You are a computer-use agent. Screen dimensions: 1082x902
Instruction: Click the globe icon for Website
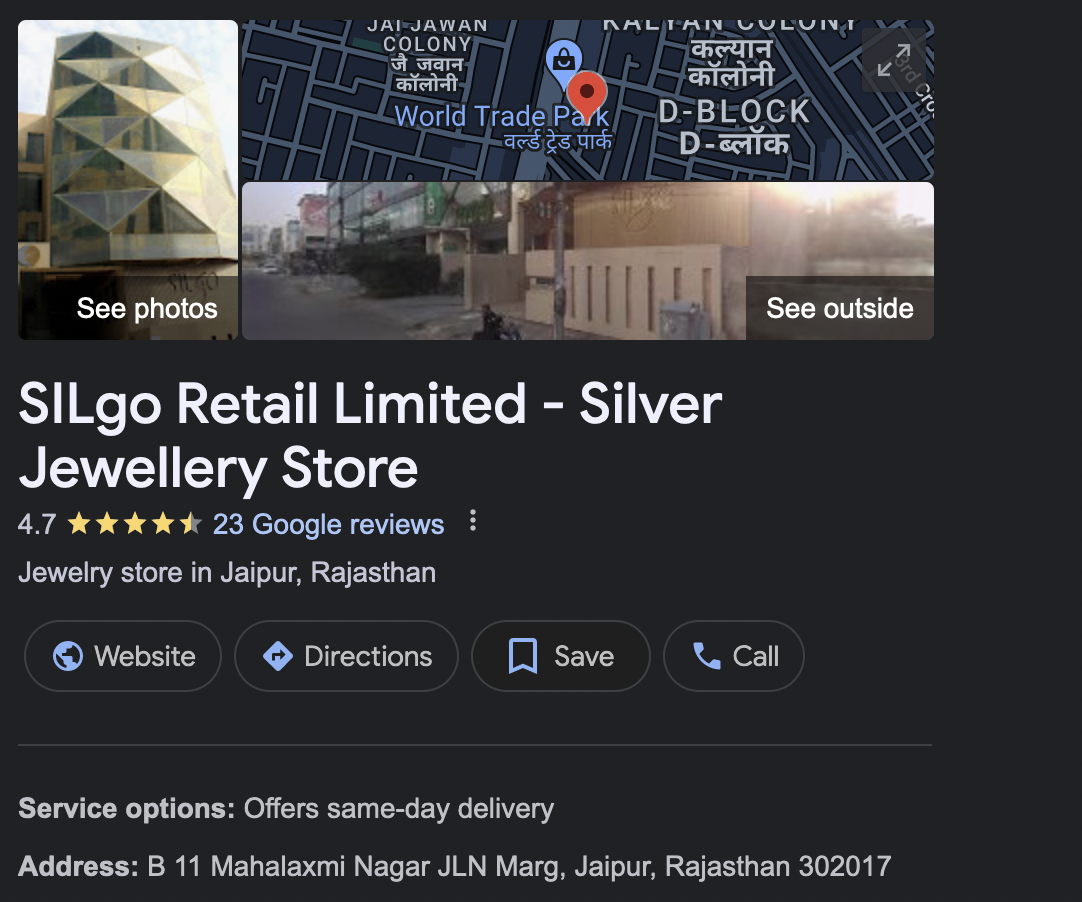tap(68, 656)
